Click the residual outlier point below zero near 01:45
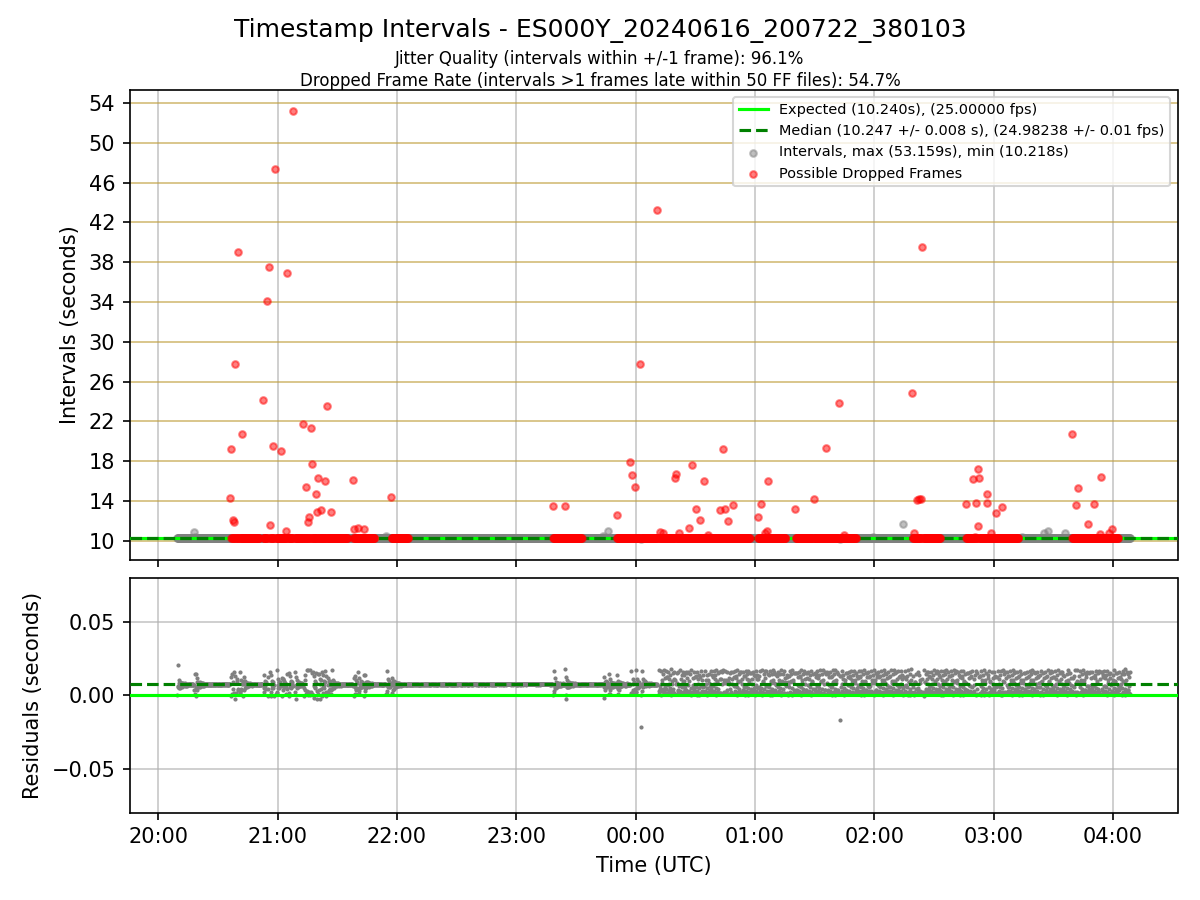Image resolution: width=1200 pixels, height=900 pixels. click(840, 720)
